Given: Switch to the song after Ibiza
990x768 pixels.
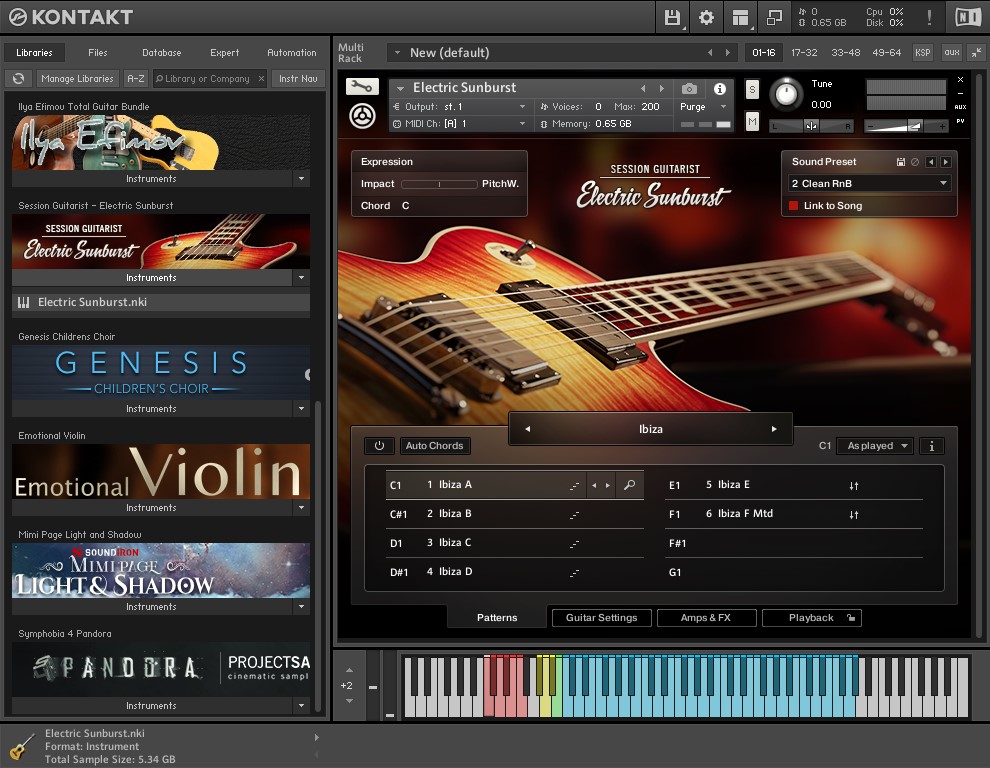Looking at the screenshot, I should point(774,429).
